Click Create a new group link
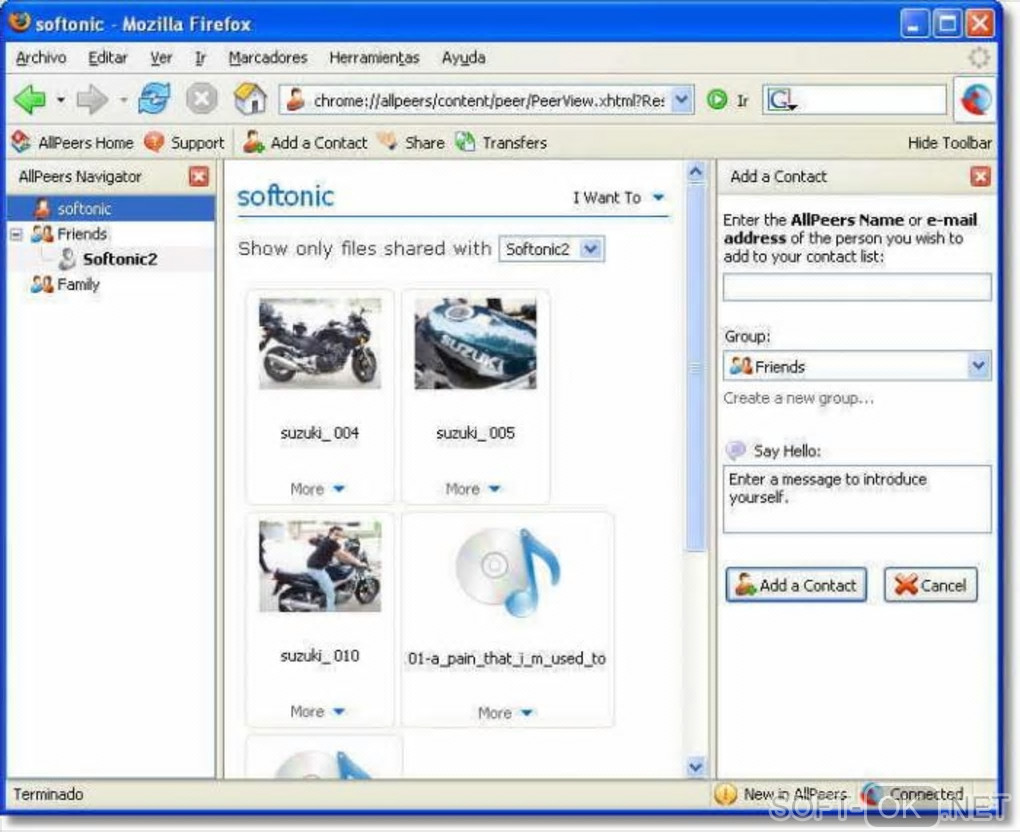 [x=799, y=397]
